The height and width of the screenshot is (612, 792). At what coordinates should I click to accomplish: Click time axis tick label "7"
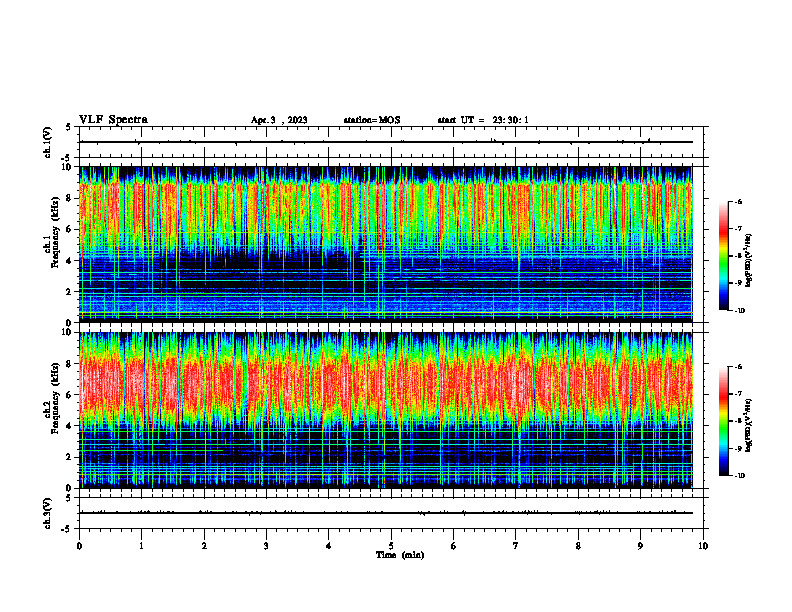516,546
